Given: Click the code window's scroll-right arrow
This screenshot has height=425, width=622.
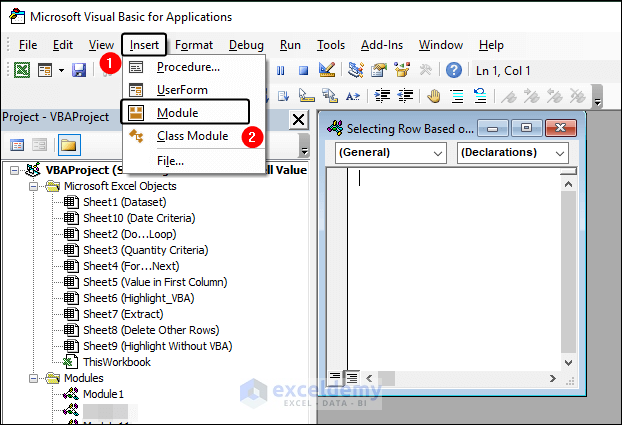Looking at the screenshot, I should coord(553,378).
